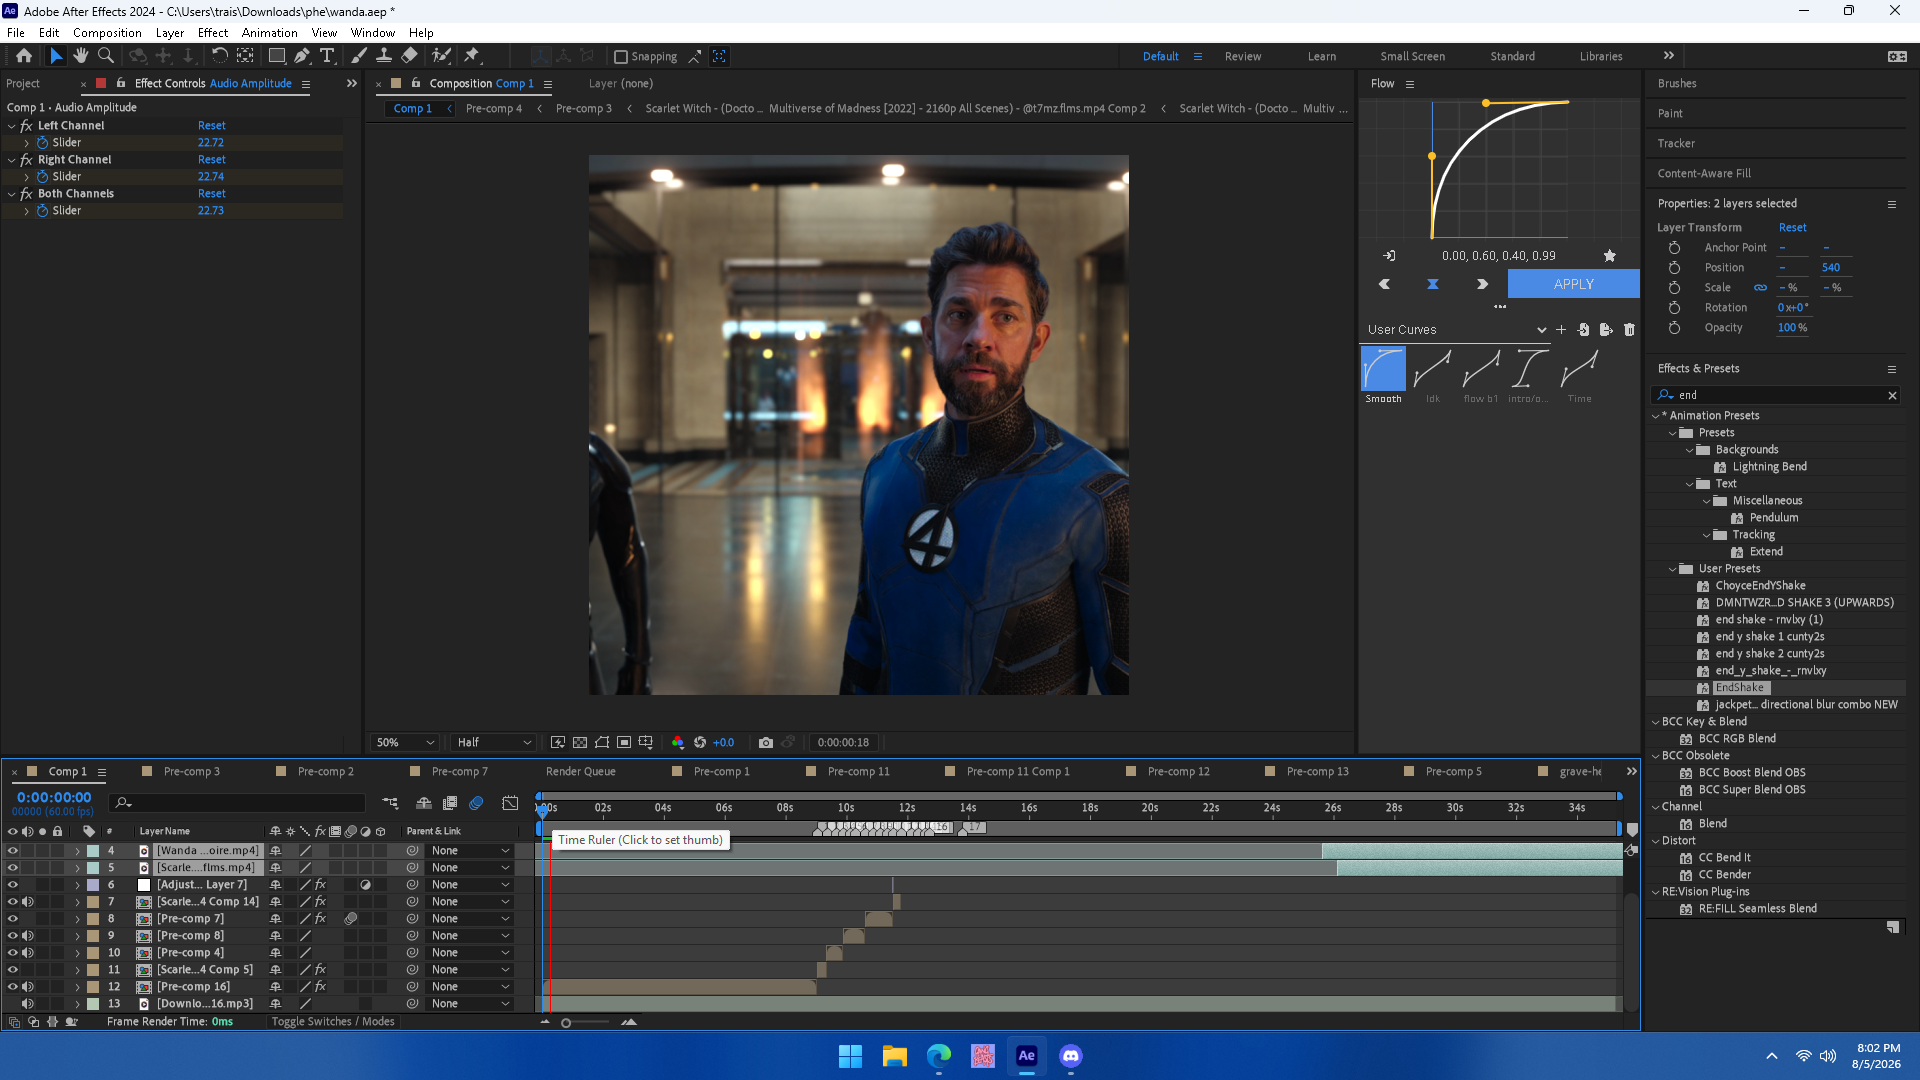
Task: Add a new curve to User Curves
Action: (x=1561, y=330)
